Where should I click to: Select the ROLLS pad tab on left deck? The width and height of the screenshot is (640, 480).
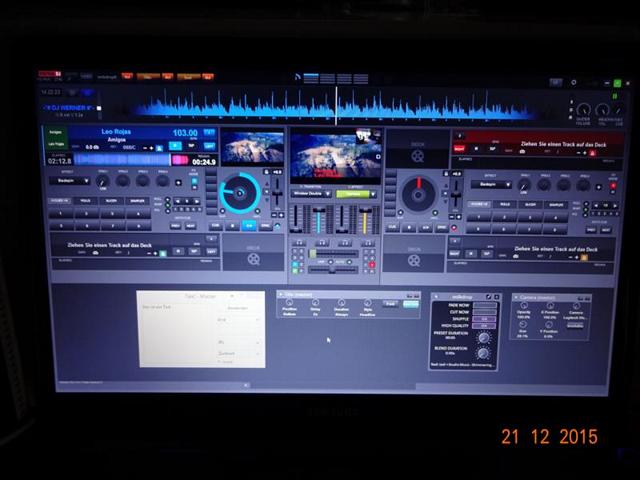pos(86,201)
